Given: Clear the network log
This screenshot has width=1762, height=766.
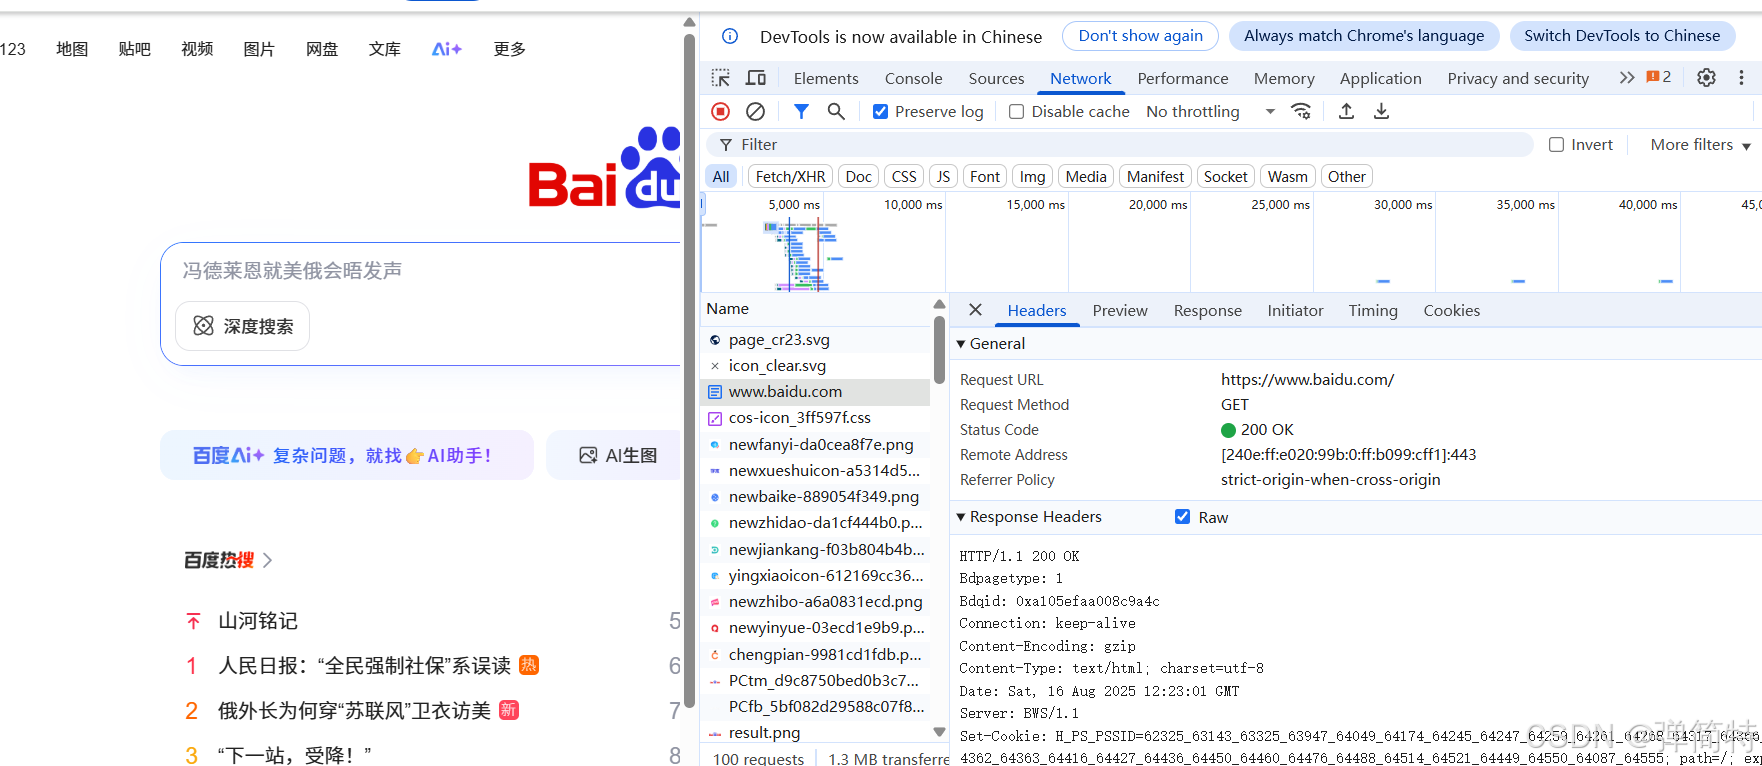Looking at the screenshot, I should [x=756, y=112].
